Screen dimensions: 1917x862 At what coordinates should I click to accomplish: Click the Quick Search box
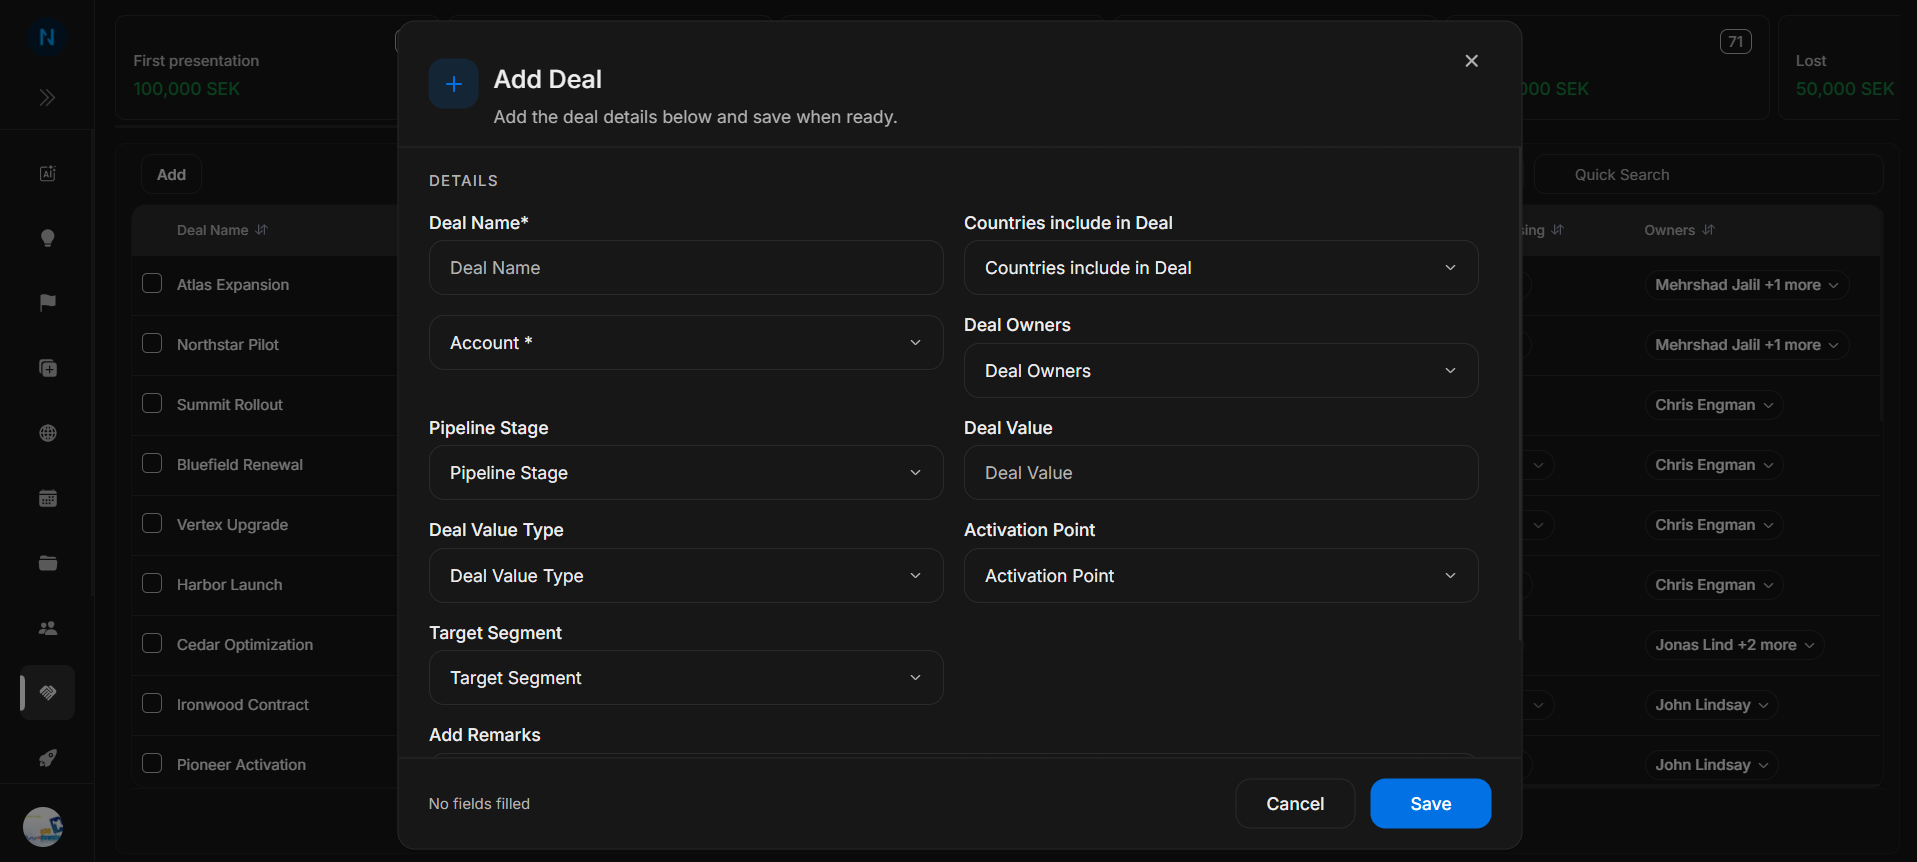click(x=1709, y=175)
